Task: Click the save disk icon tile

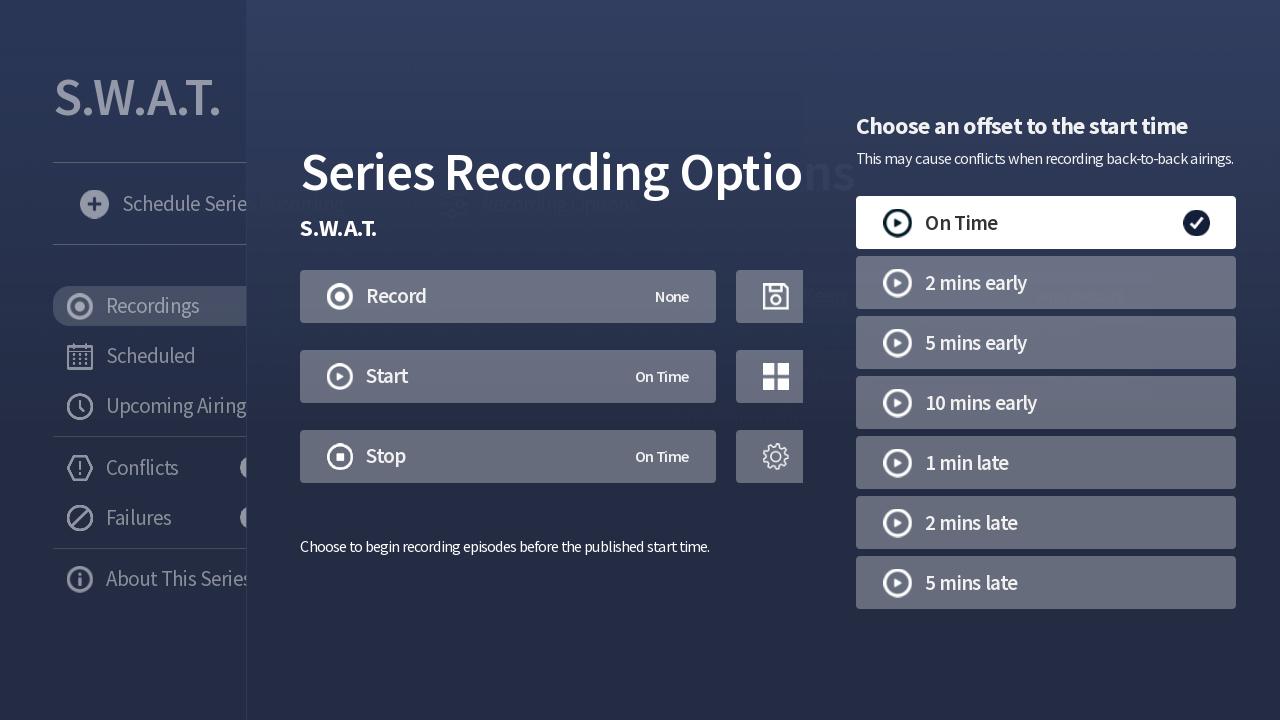Action: [770, 296]
